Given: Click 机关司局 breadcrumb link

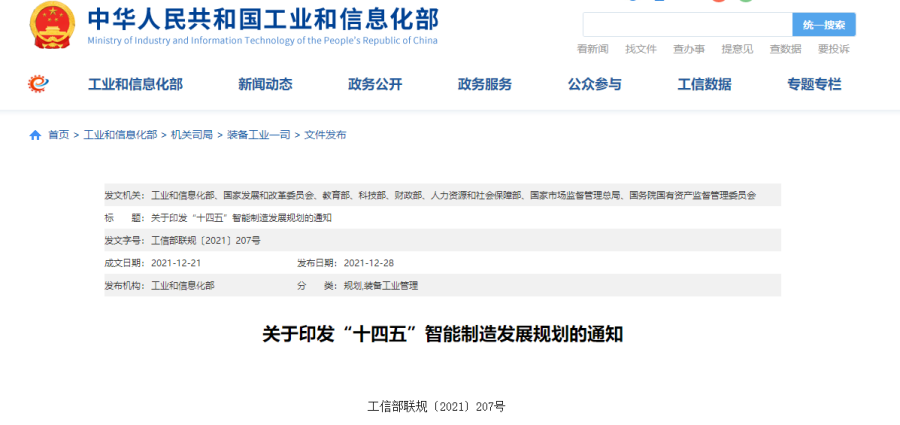Looking at the screenshot, I should (191, 135).
